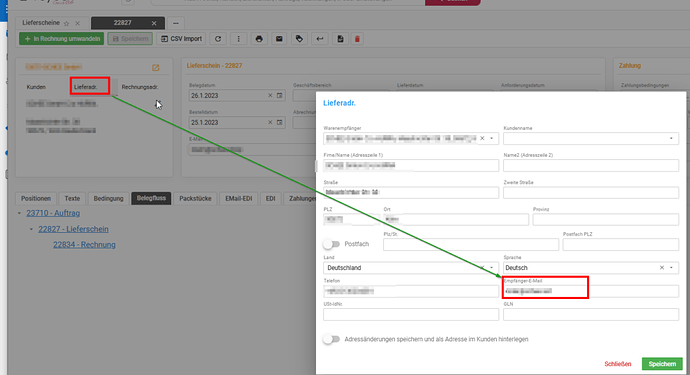Open the 22827 - Lieferschein link
690x375 pixels.
point(73,229)
